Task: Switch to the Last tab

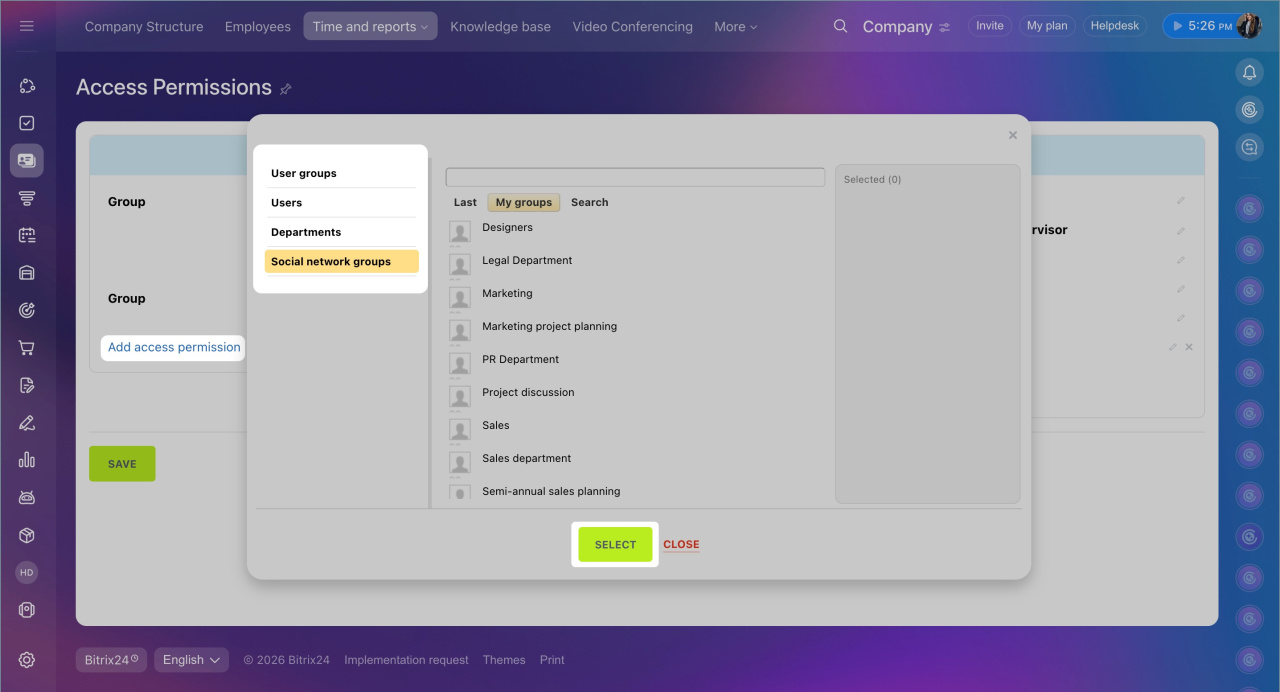Action: pyautogui.click(x=465, y=202)
